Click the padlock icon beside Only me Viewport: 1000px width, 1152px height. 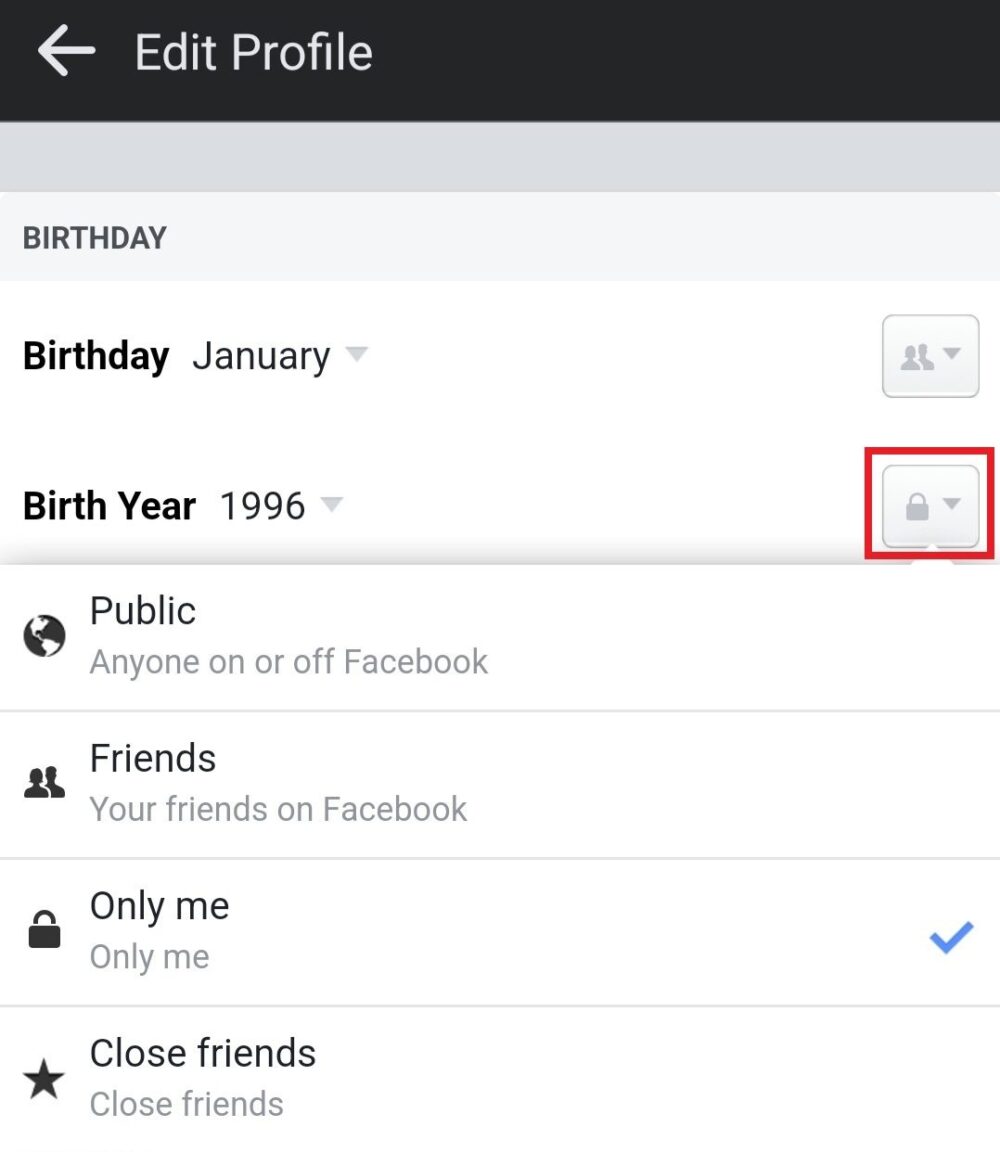coord(44,931)
